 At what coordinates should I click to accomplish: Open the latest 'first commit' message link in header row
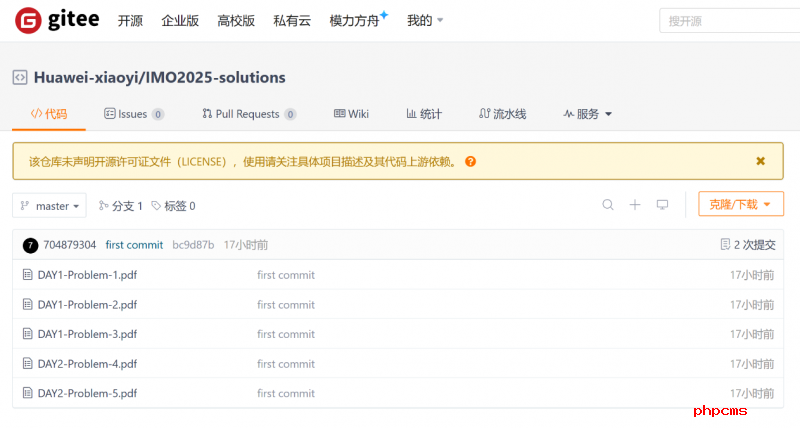click(134, 245)
